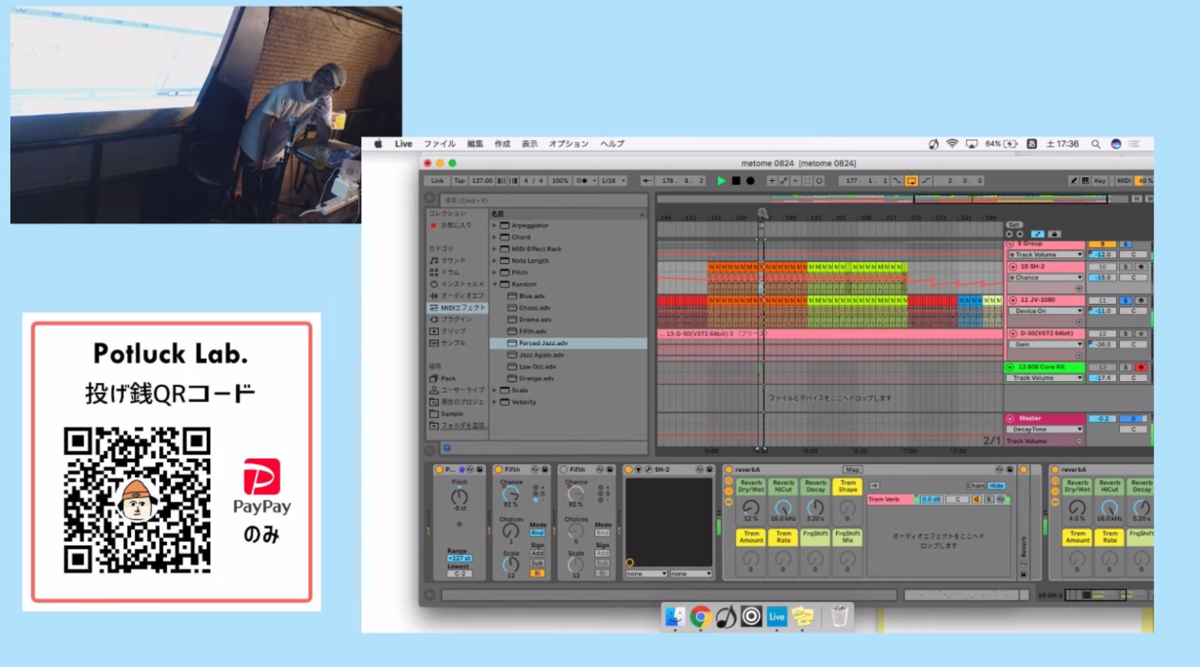This screenshot has width=1200, height=667.
Task: Select the オーディオエフェクト category in browser
Action: click(457, 296)
